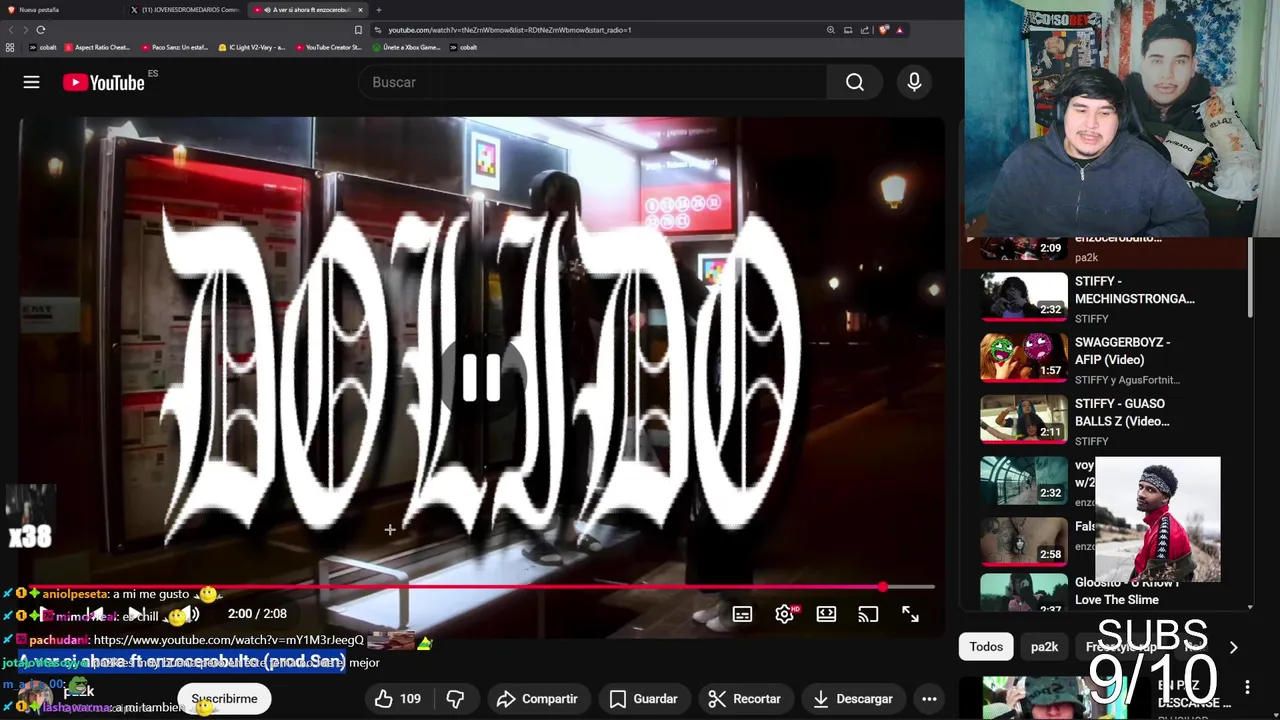The height and width of the screenshot is (720, 1280).
Task: Click the search magnifier button
Action: tap(854, 82)
